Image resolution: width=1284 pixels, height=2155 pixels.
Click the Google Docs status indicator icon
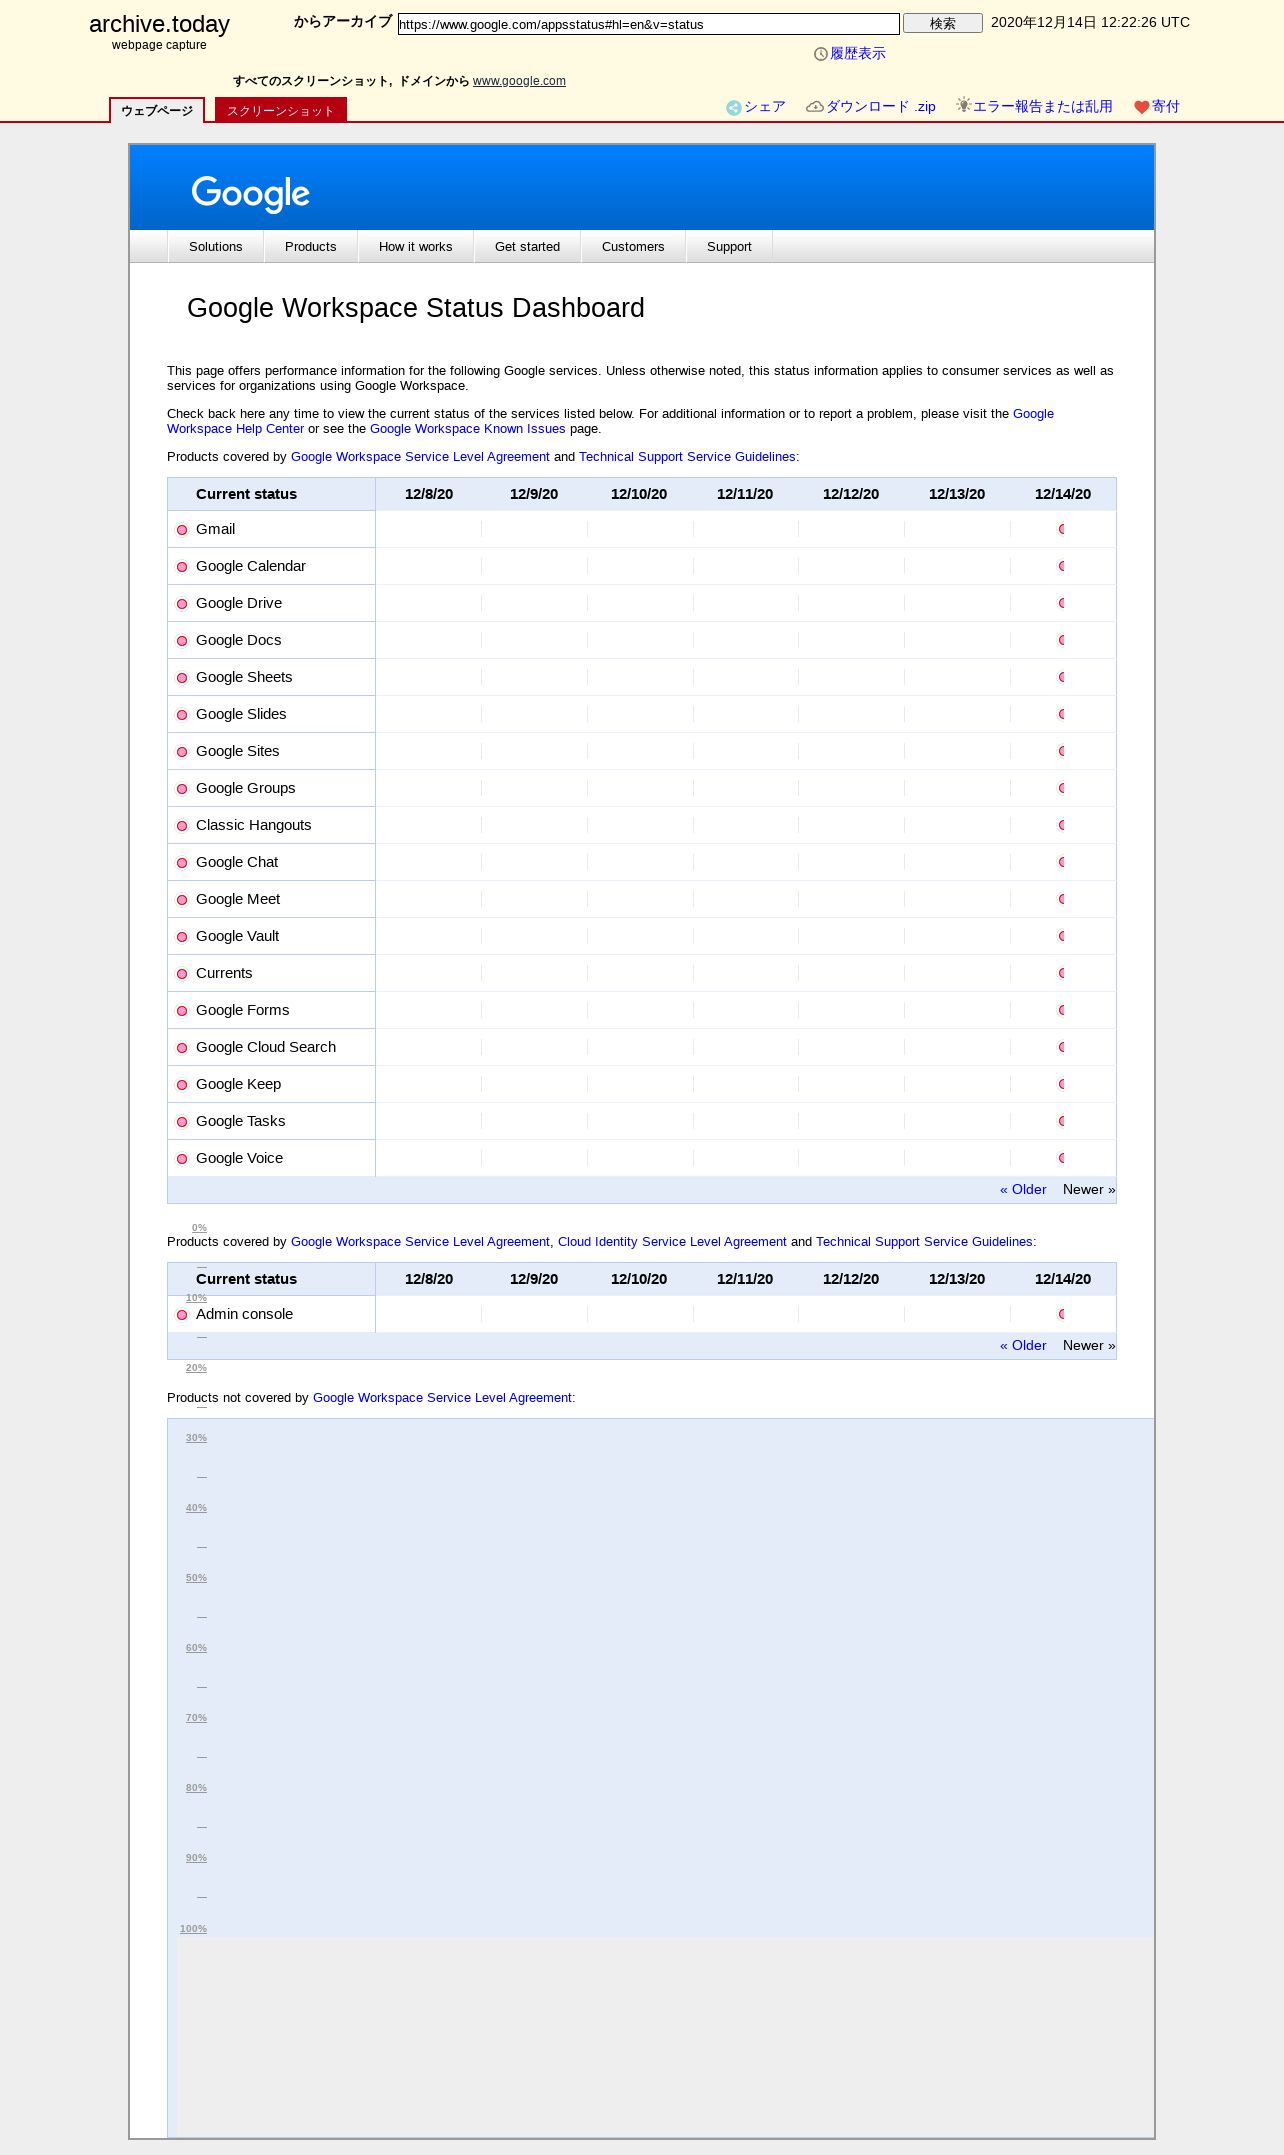tap(182, 641)
